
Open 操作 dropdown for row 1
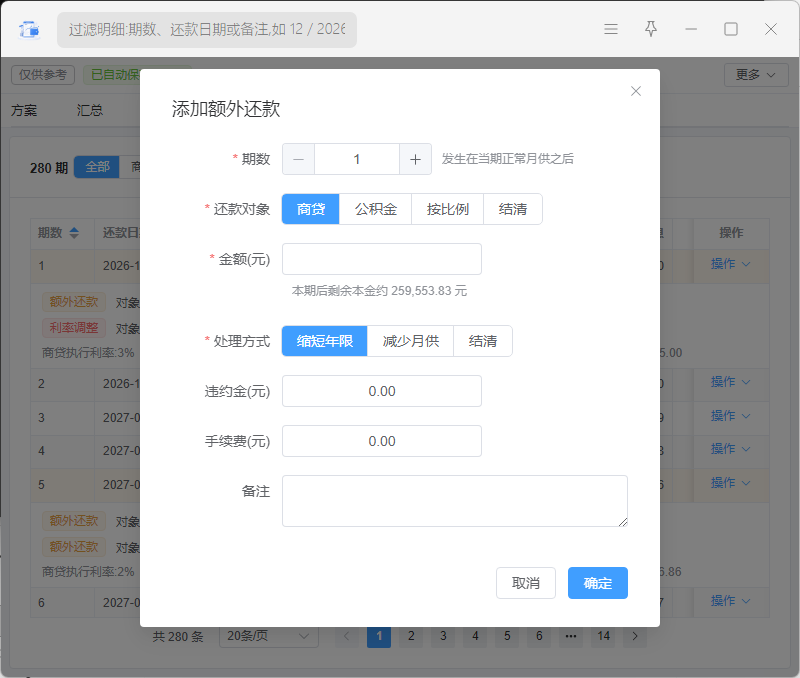[730, 264]
